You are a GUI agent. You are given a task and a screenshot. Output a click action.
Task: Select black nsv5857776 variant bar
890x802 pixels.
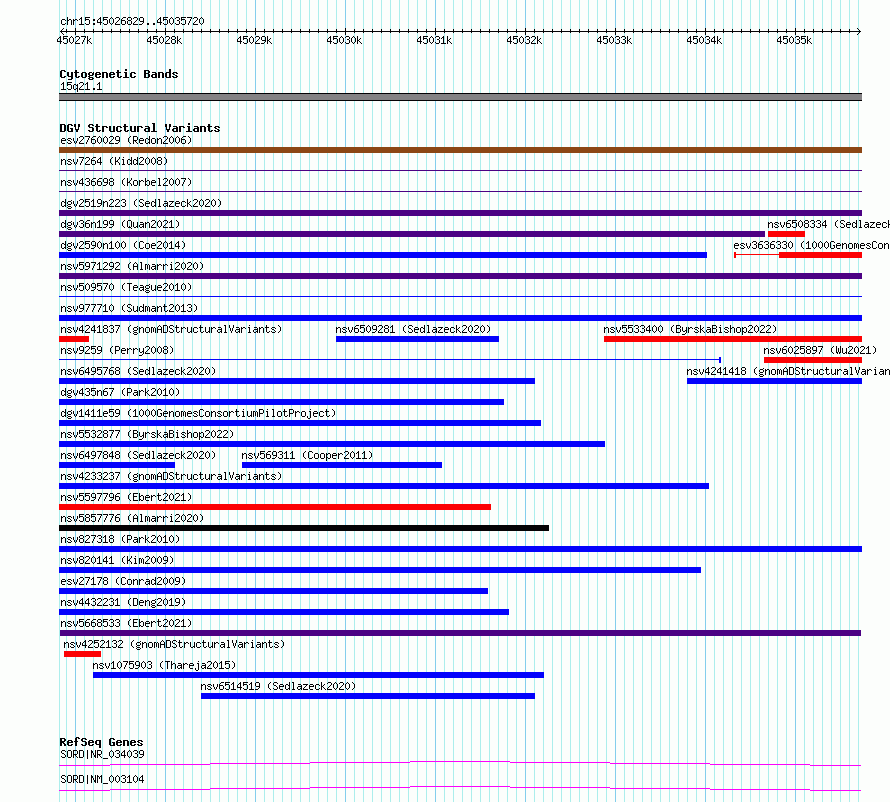[x=304, y=528]
